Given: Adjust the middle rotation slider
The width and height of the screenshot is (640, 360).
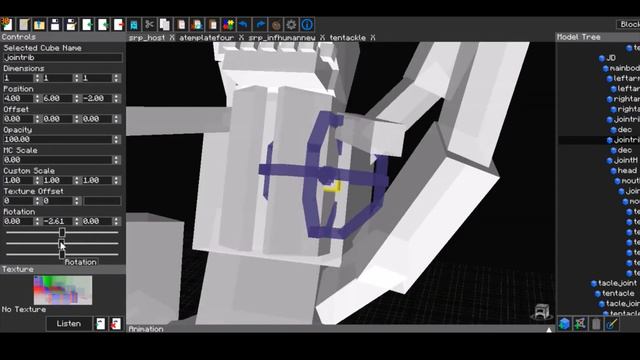Looking at the screenshot, I should coord(62,243).
